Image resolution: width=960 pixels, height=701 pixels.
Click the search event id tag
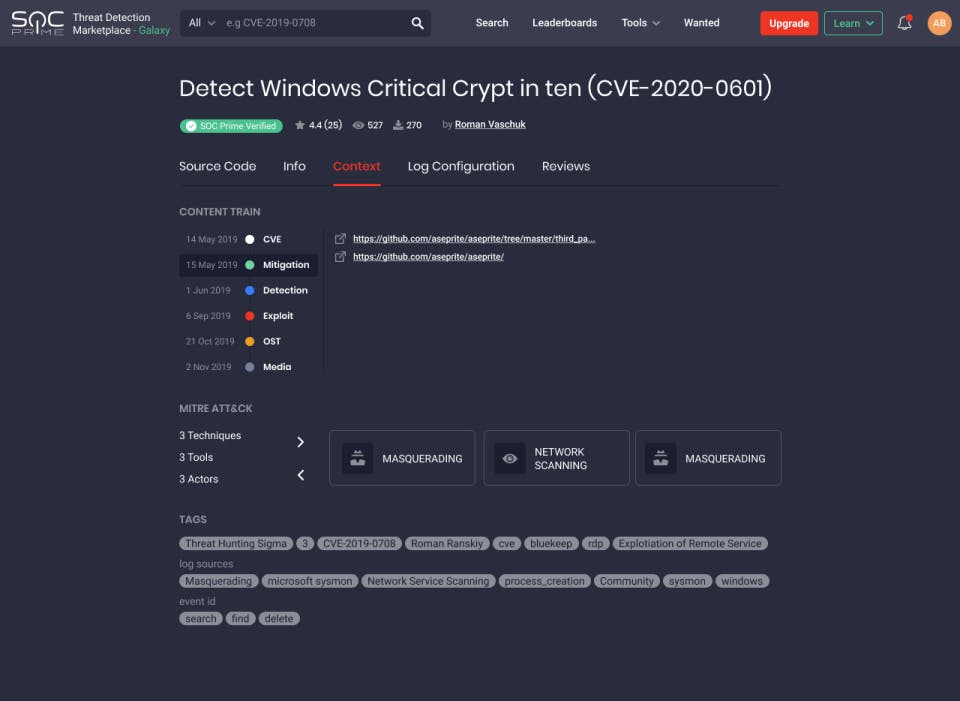pos(201,619)
